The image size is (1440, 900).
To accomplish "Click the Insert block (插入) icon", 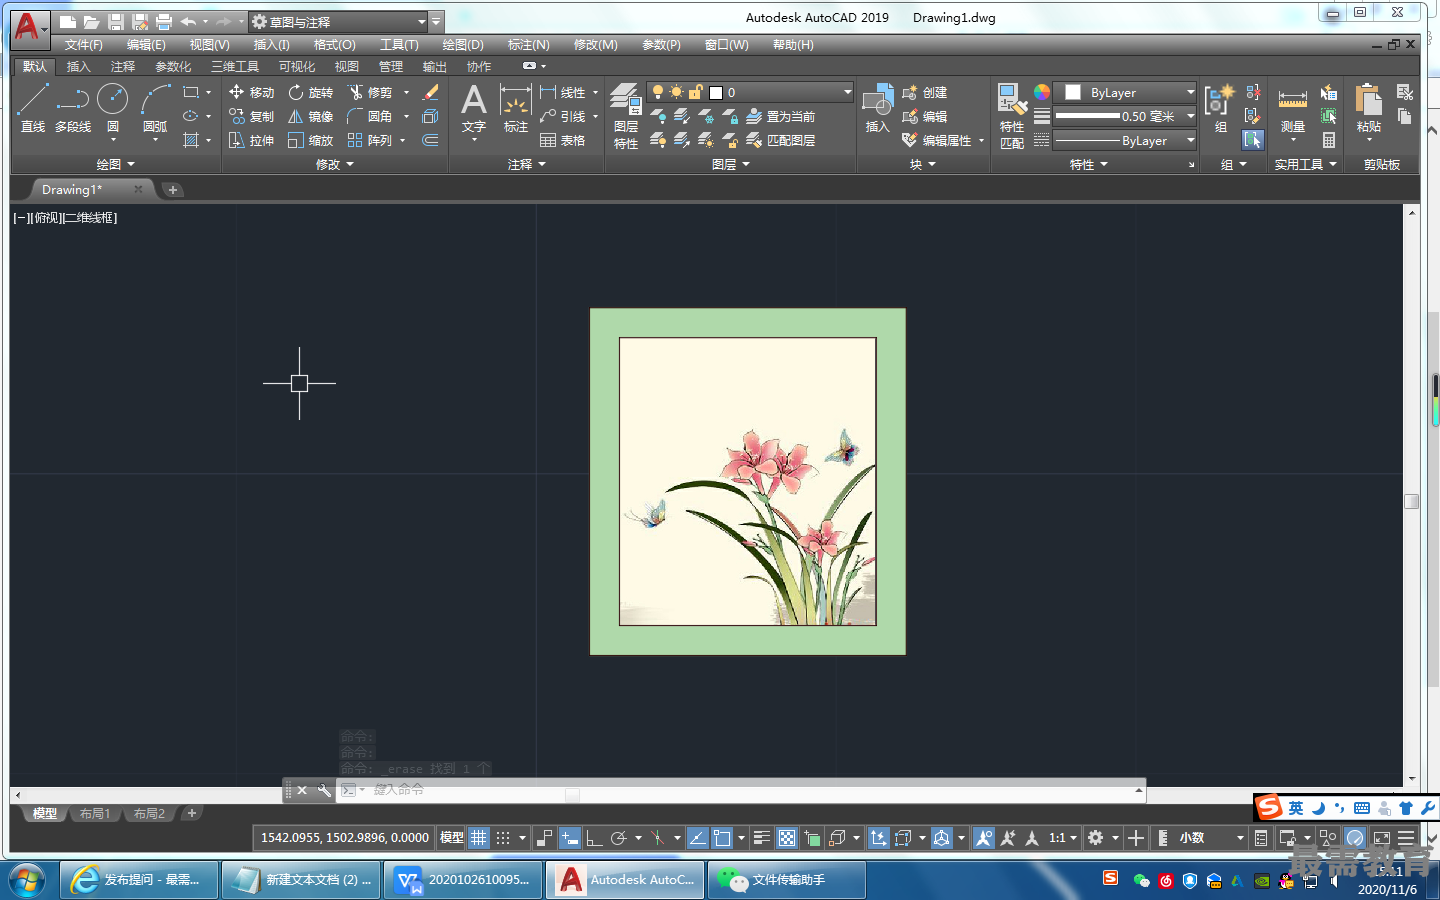I will (x=877, y=108).
